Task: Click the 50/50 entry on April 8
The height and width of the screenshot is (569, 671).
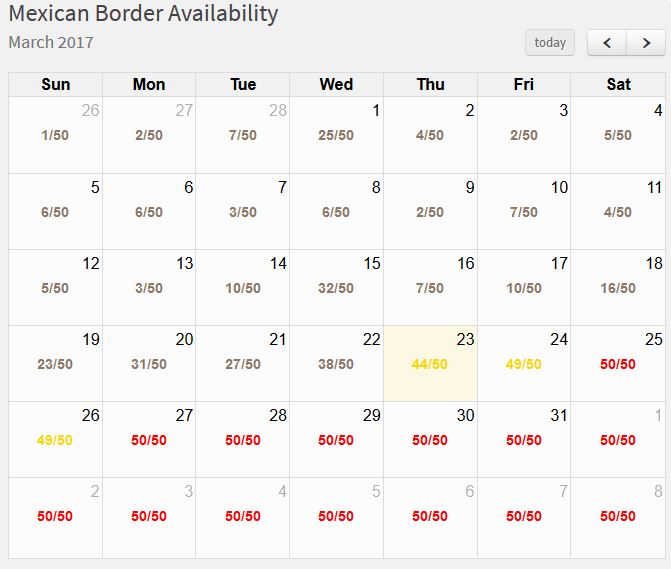Action: click(618, 516)
